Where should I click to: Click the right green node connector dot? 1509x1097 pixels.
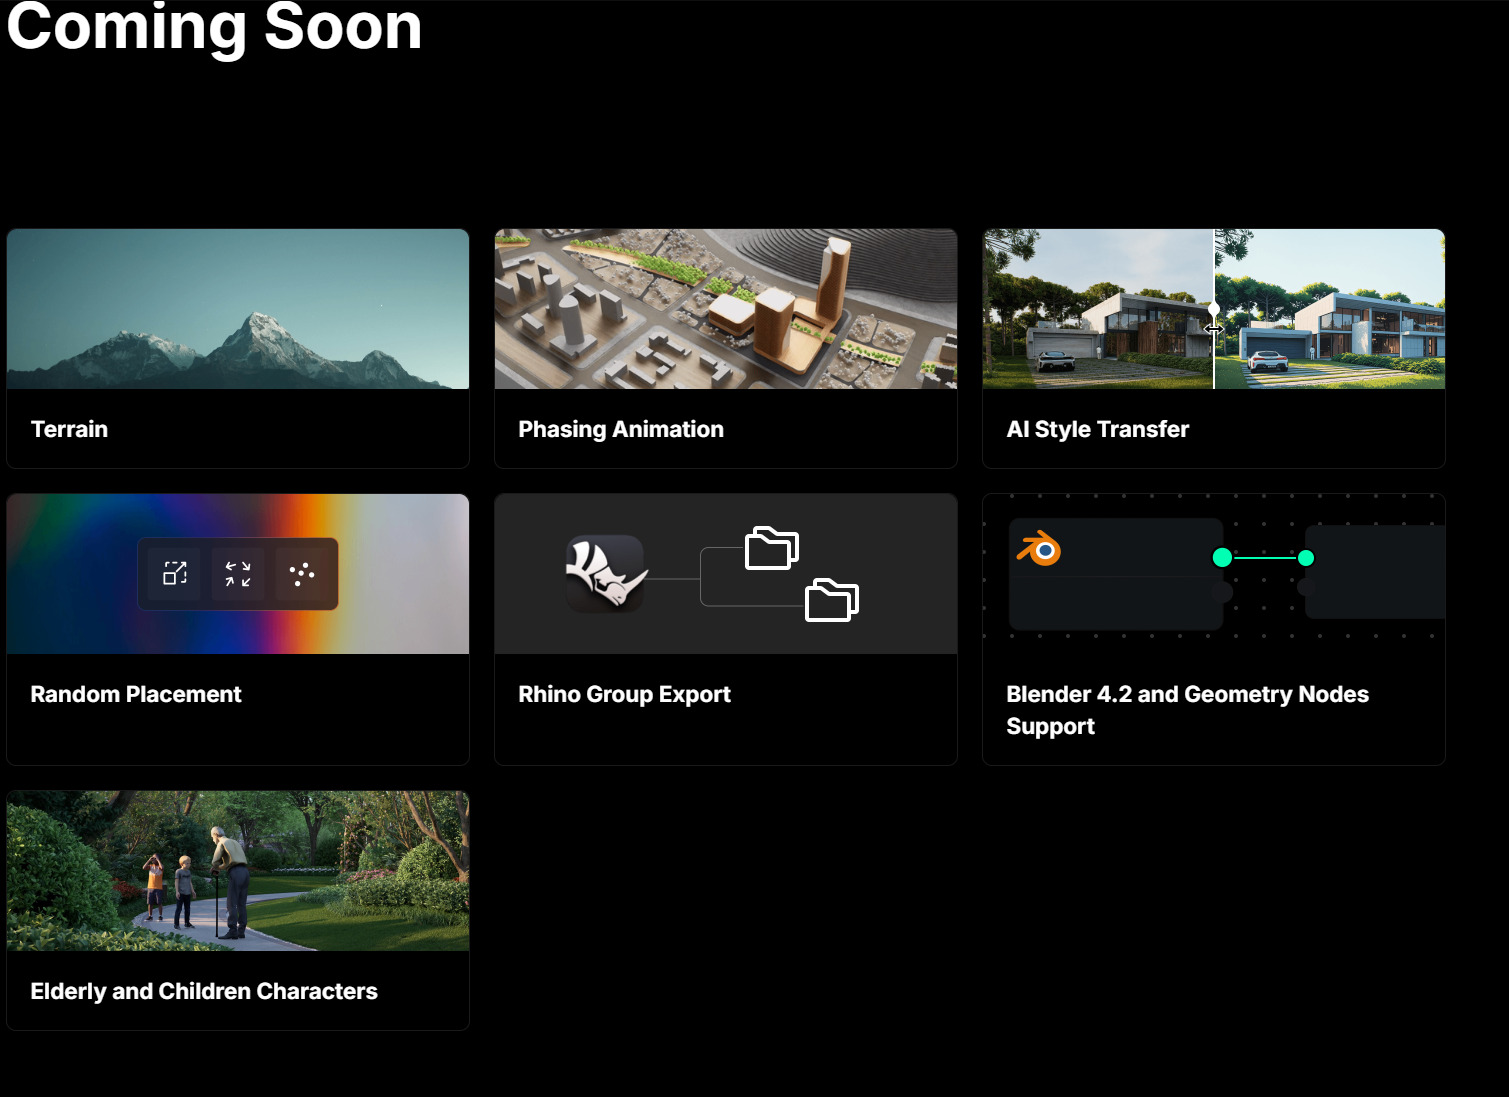tap(1305, 558)
